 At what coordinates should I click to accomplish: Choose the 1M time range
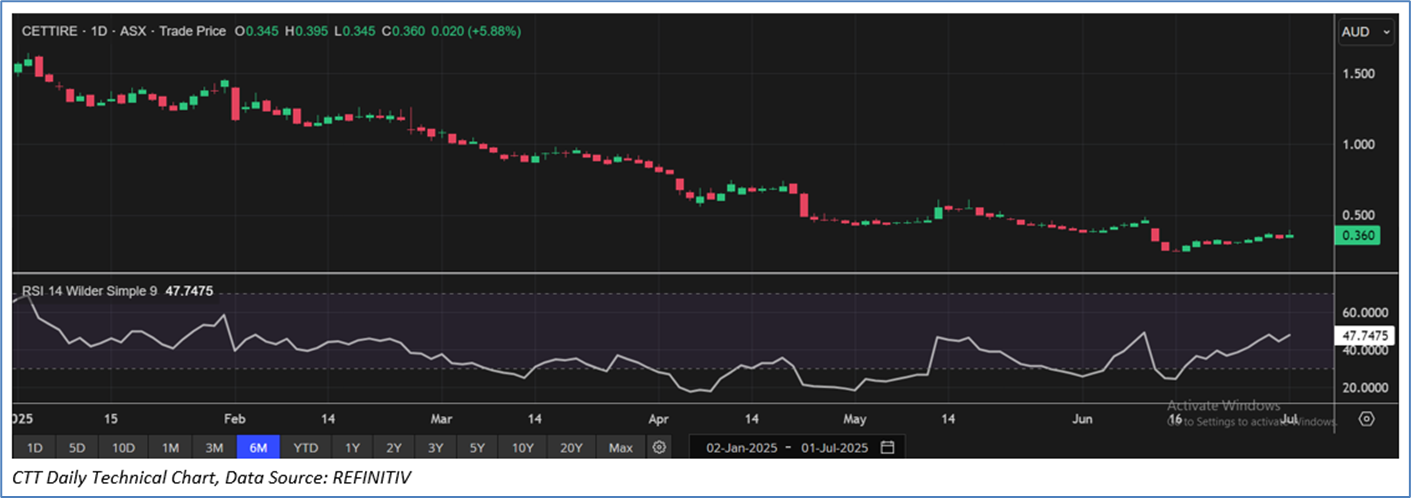[x=170, y=447]
